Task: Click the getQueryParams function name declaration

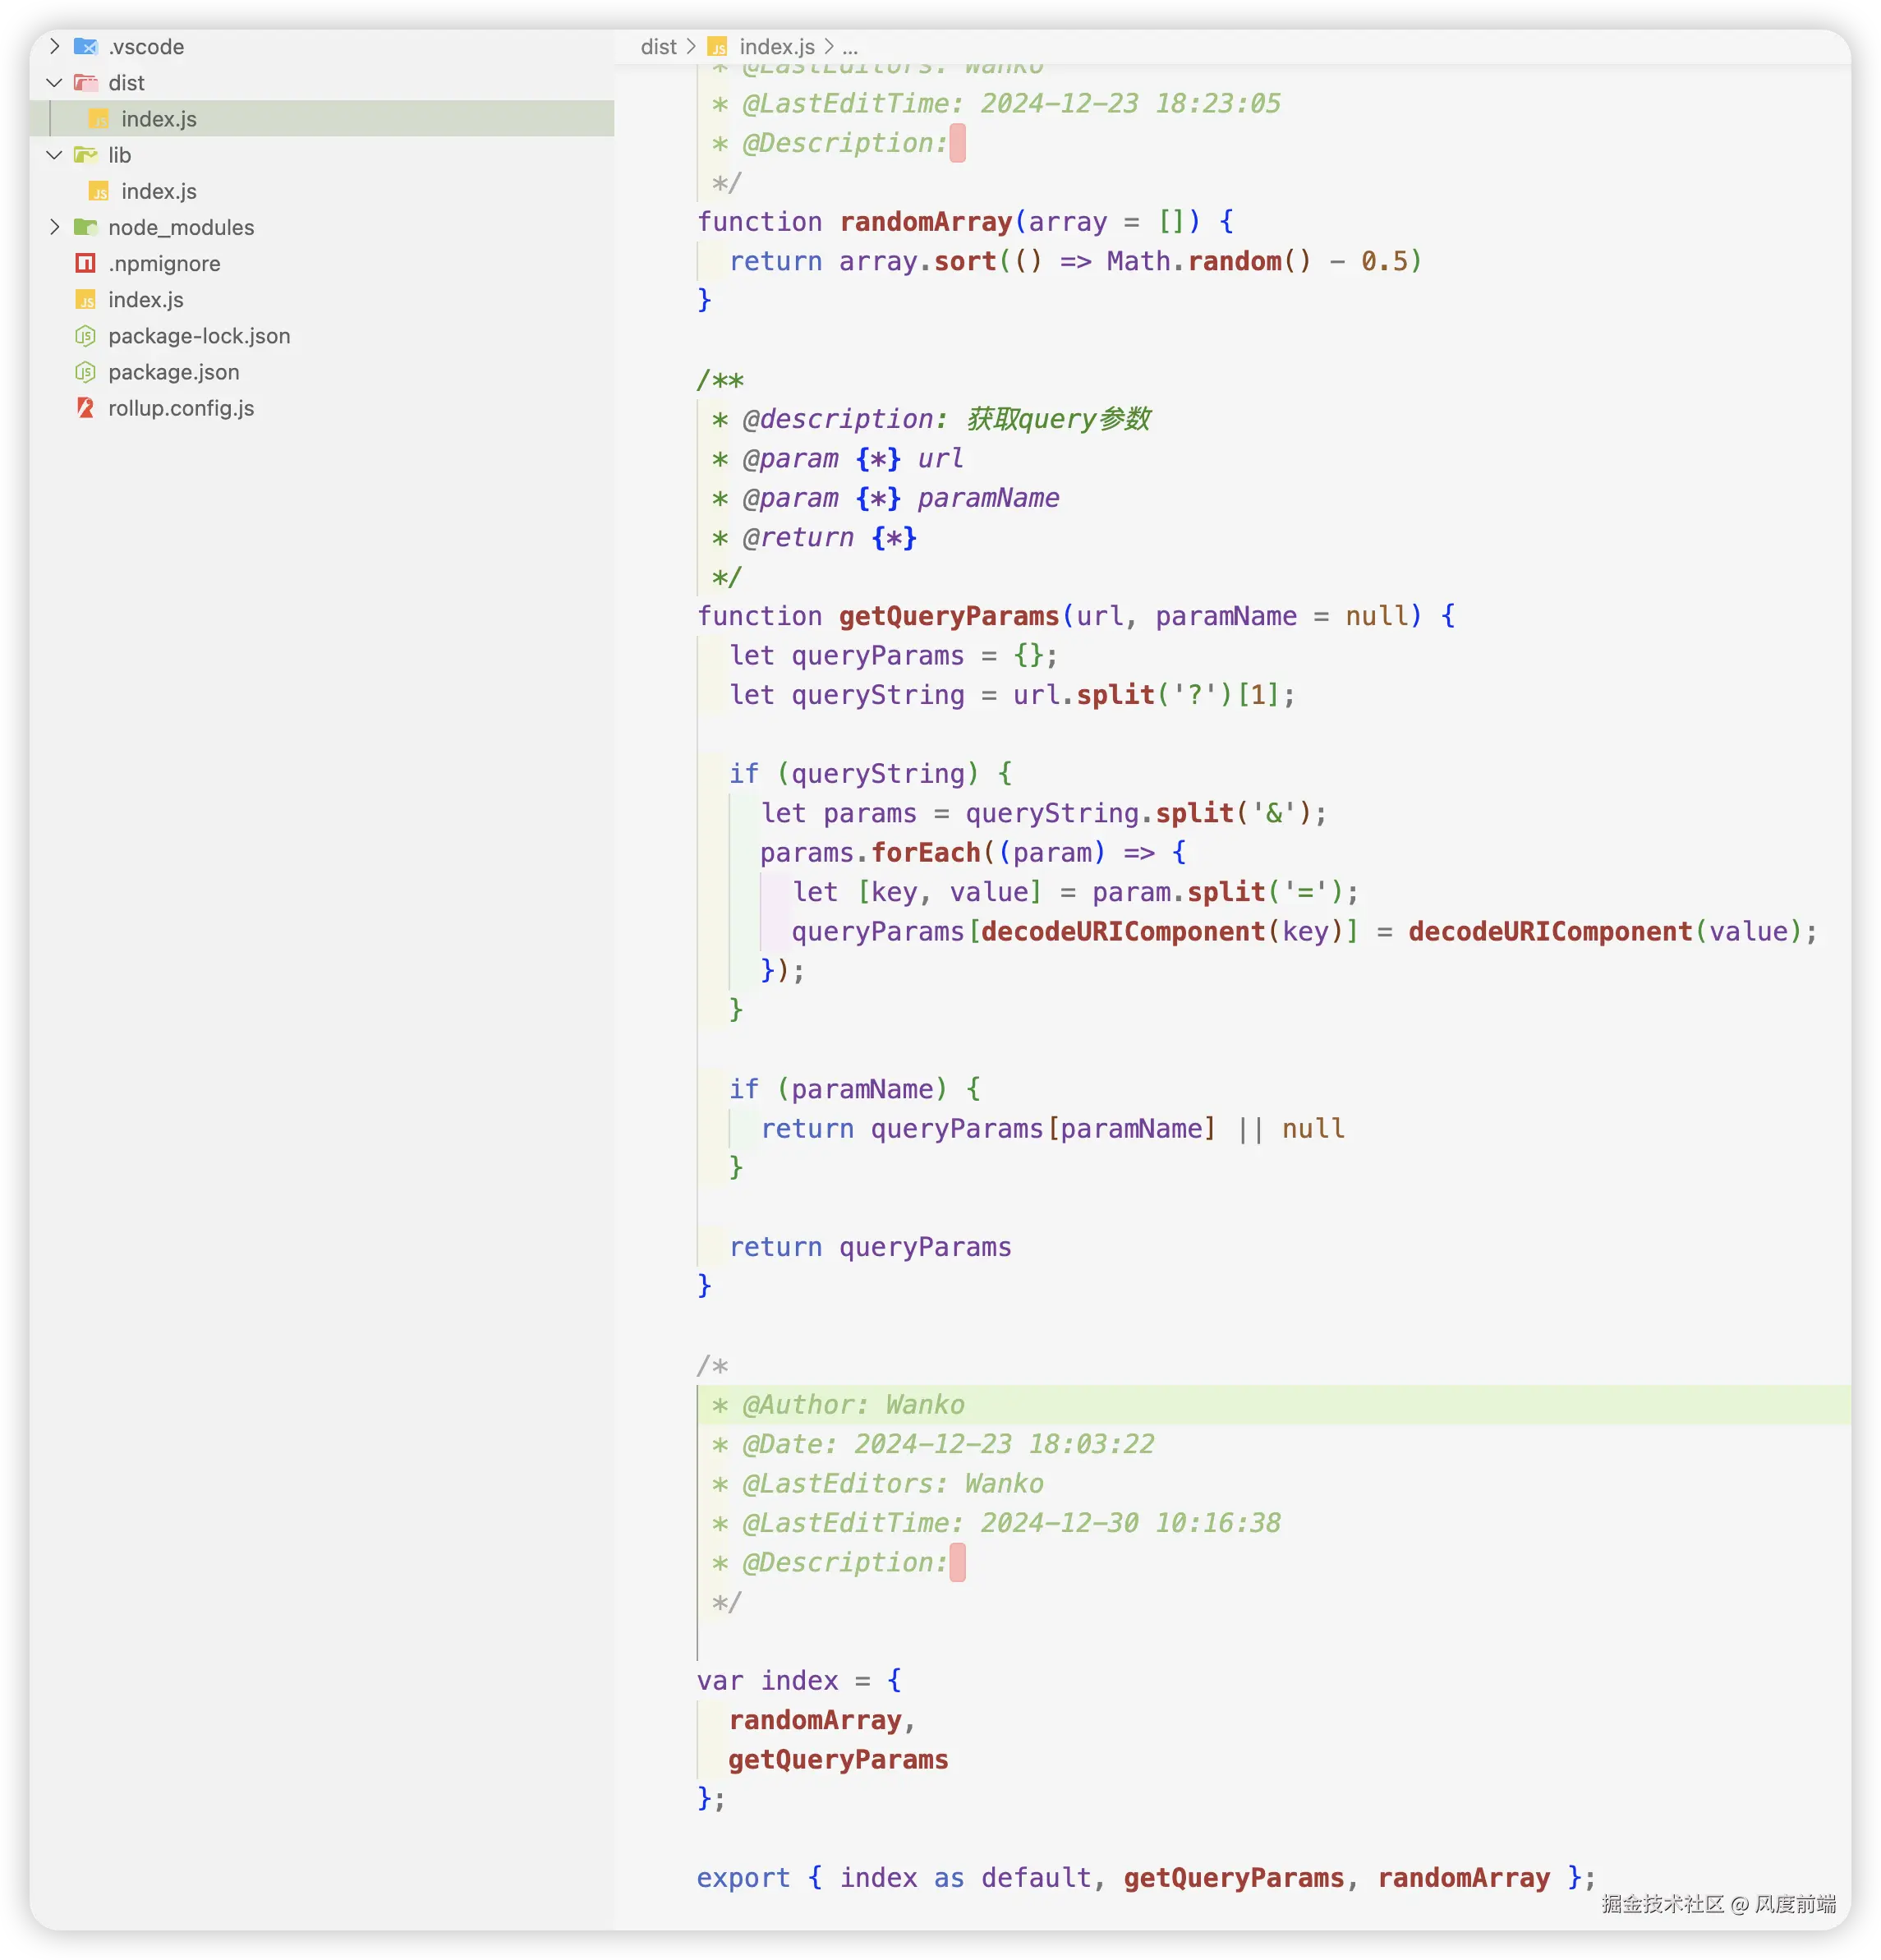Action: point(948,616)
